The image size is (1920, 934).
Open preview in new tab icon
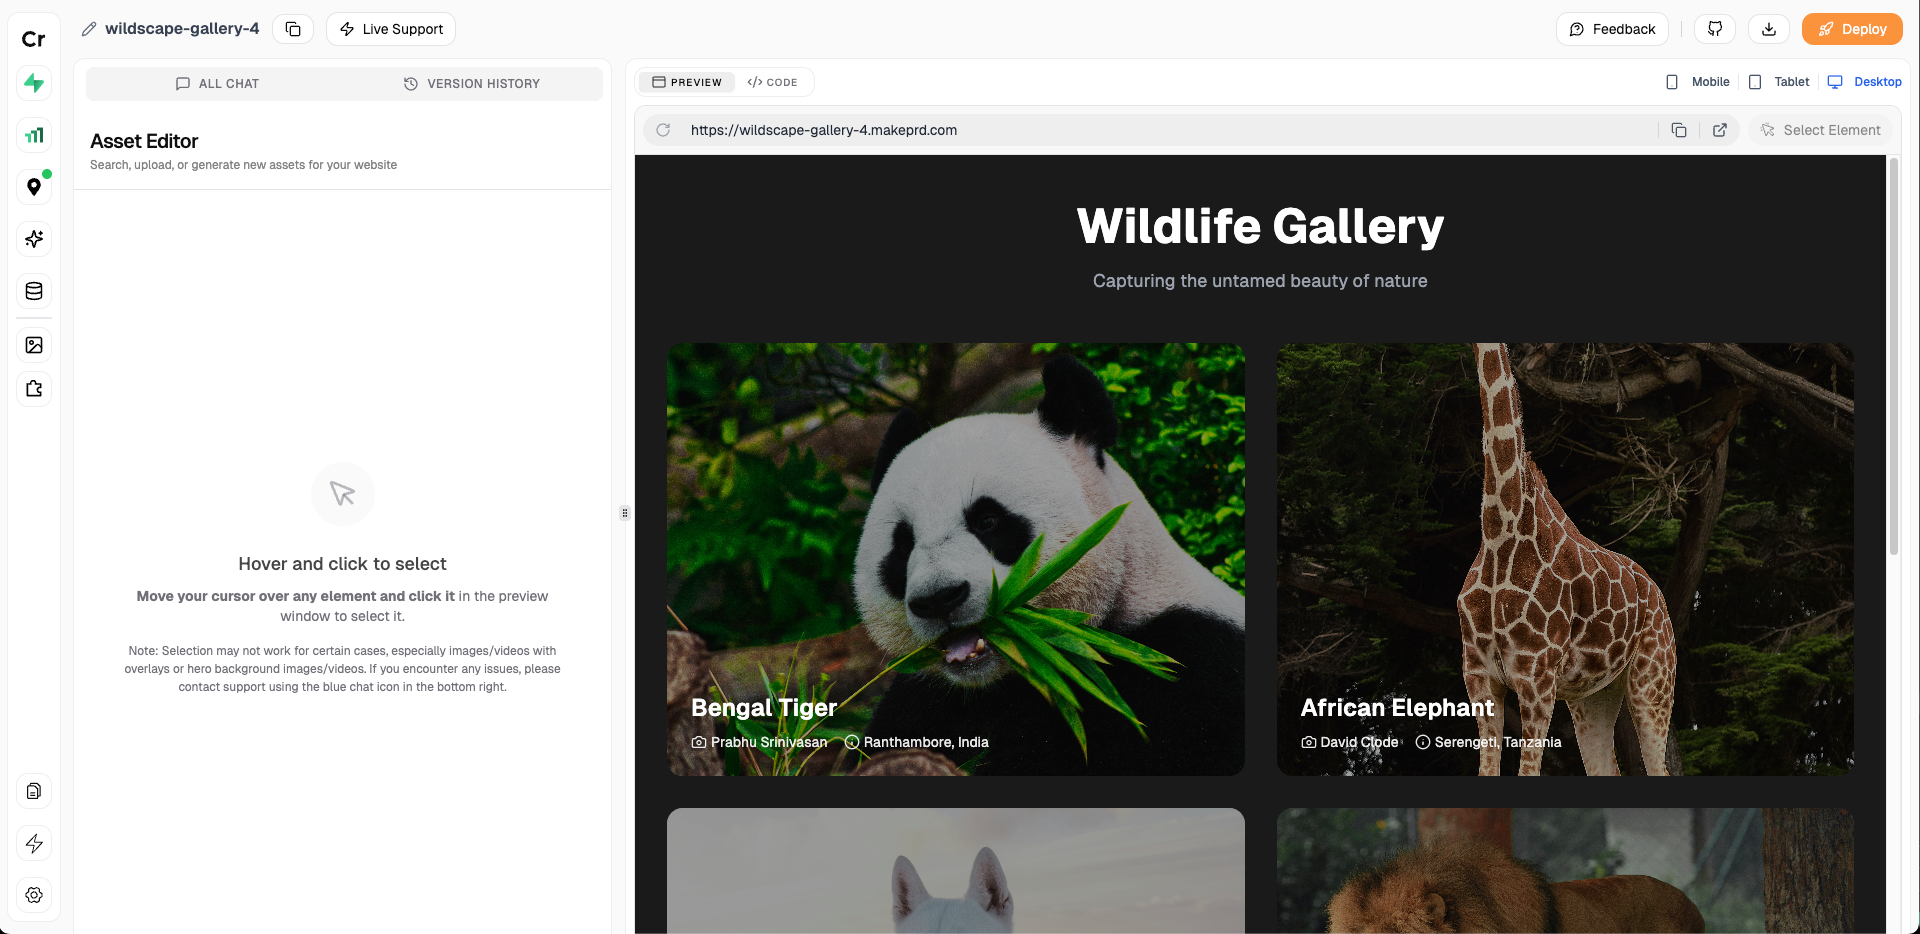[x=1720, y=130]
